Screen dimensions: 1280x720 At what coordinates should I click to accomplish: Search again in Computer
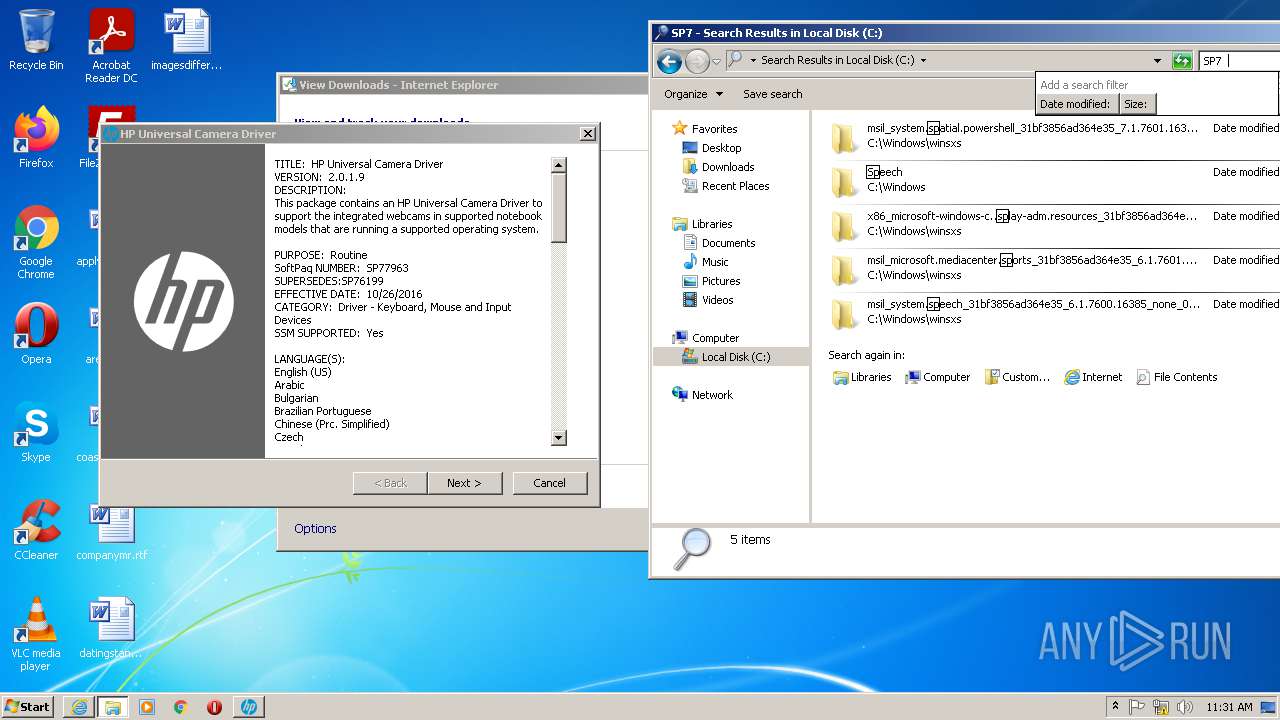(x=937, y=377)
